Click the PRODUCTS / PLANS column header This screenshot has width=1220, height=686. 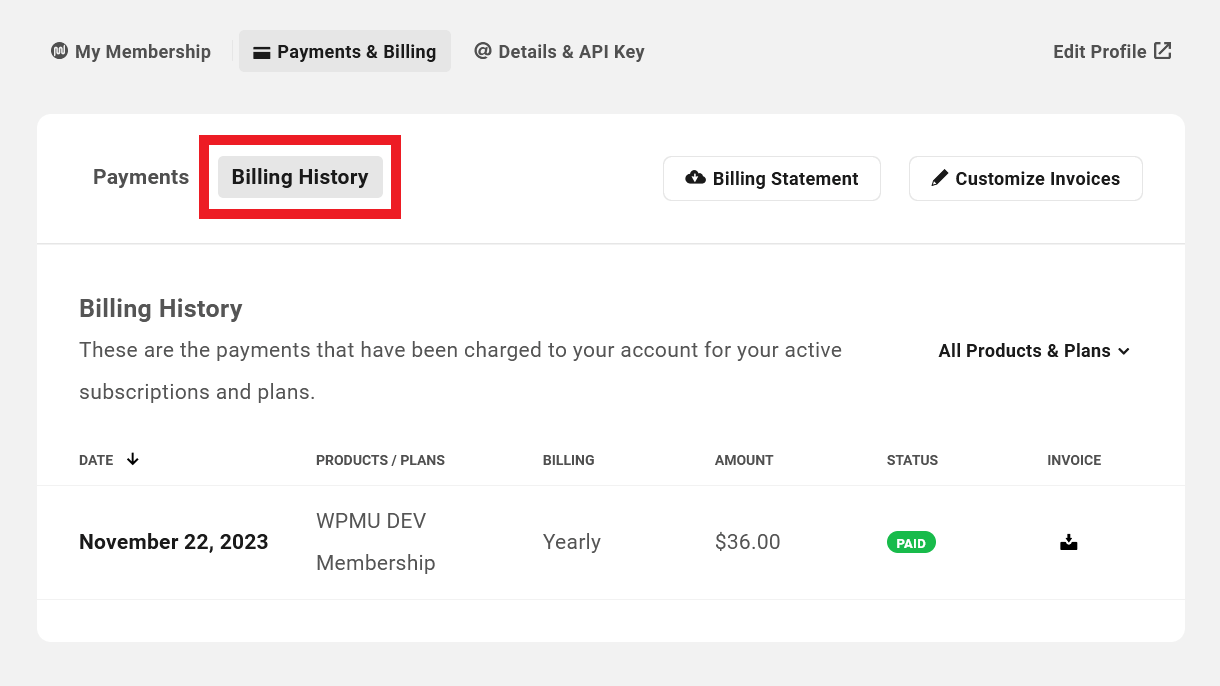point(380,460)
